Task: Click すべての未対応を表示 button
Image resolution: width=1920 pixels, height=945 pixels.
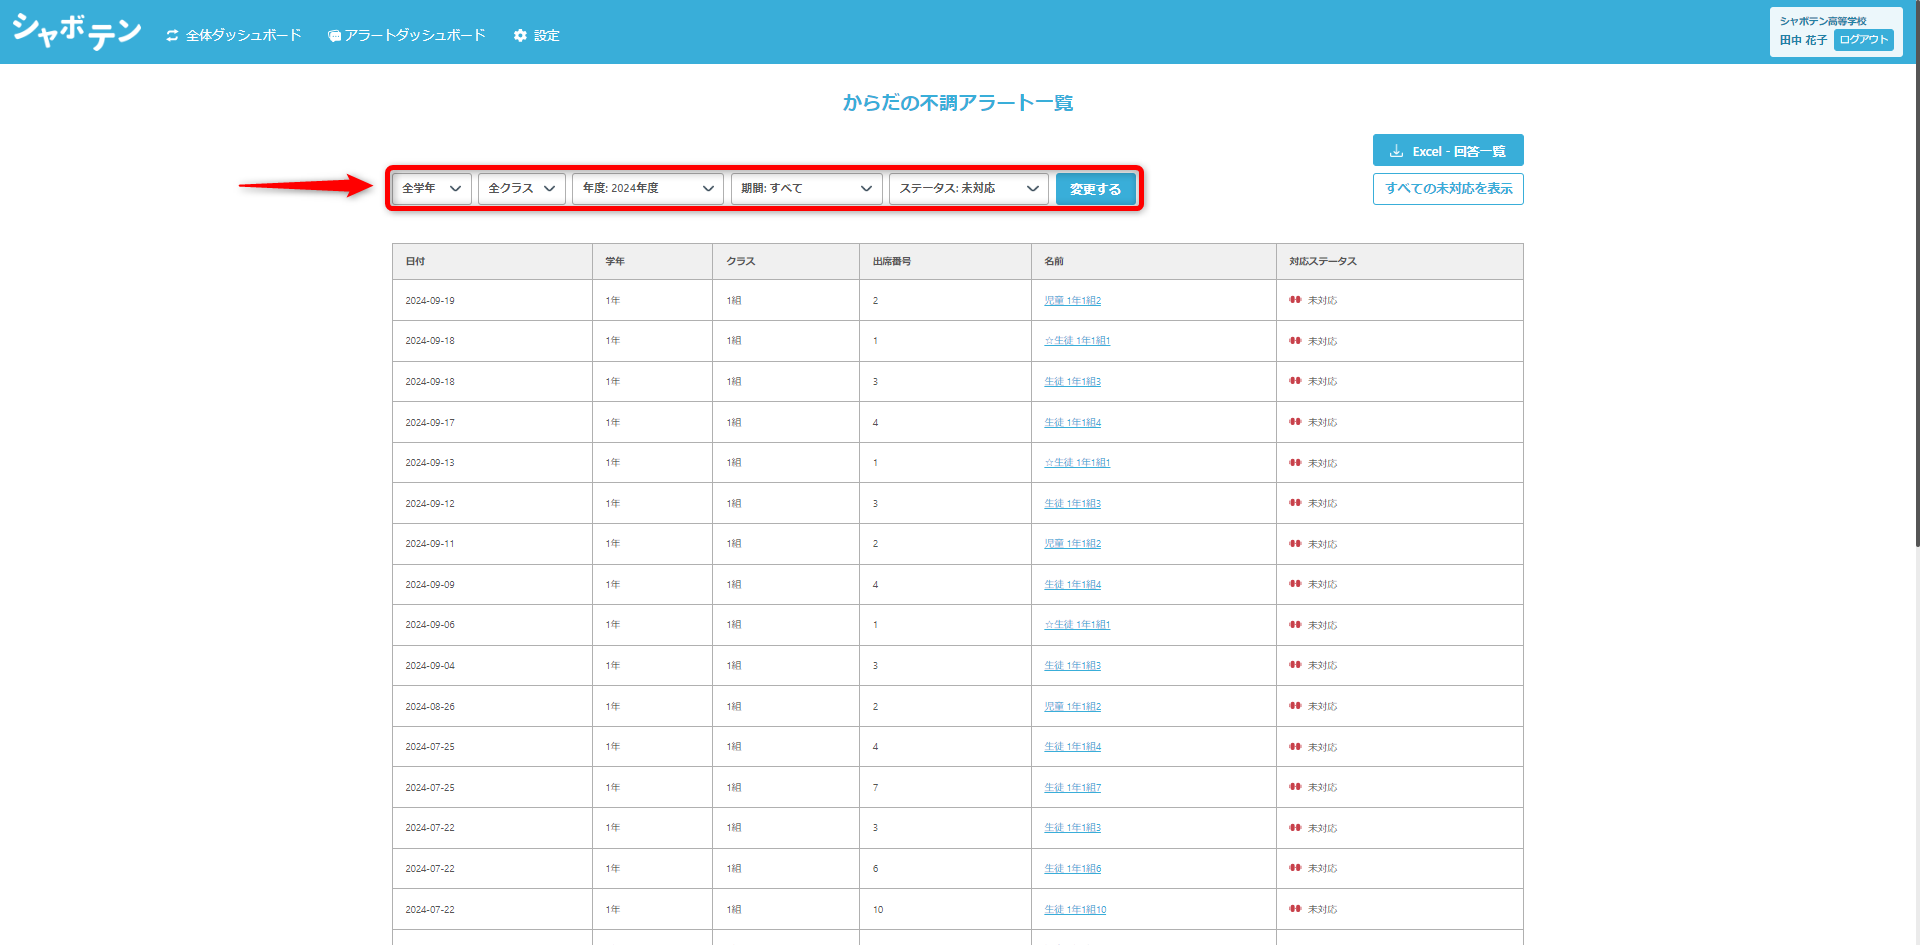Action: [1448, 189]
